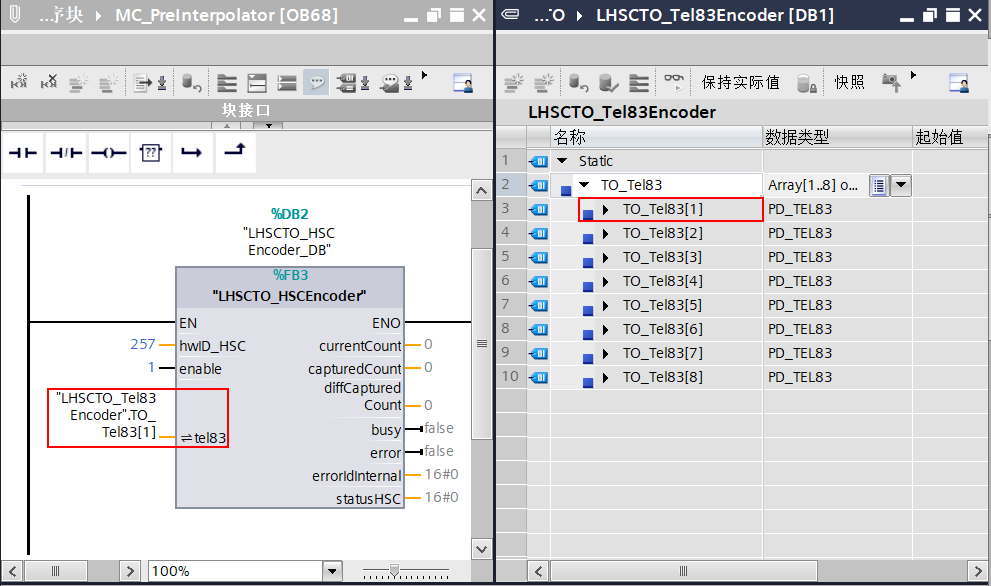Toggle the speech-bubble comments toolbar icon
Image resolution: width=991 pixels, height=586 pixels.
point(316,83)
